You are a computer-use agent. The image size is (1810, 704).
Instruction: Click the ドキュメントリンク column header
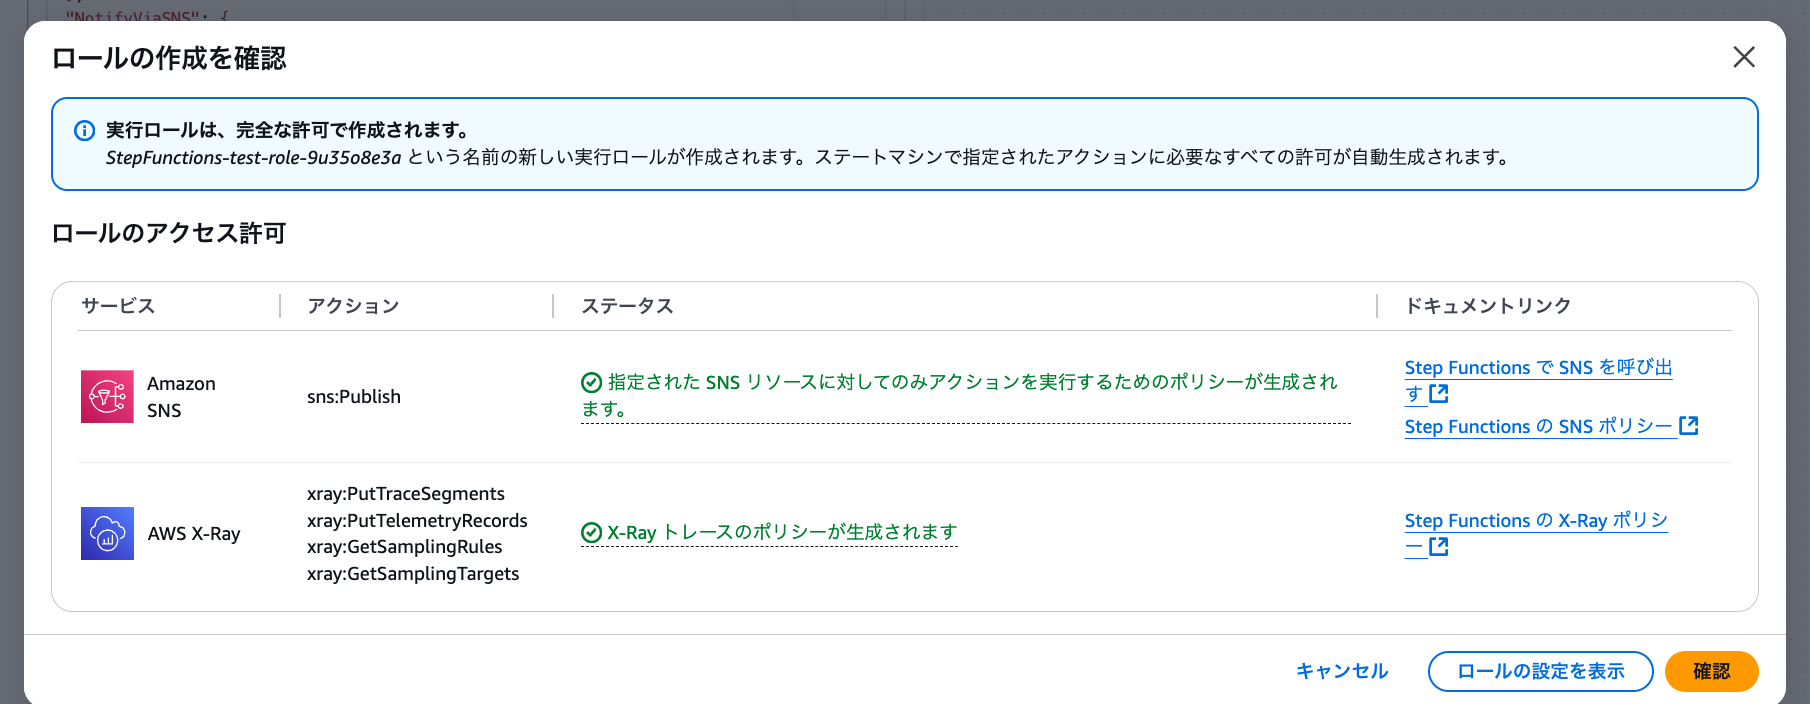coord(1488,306)
